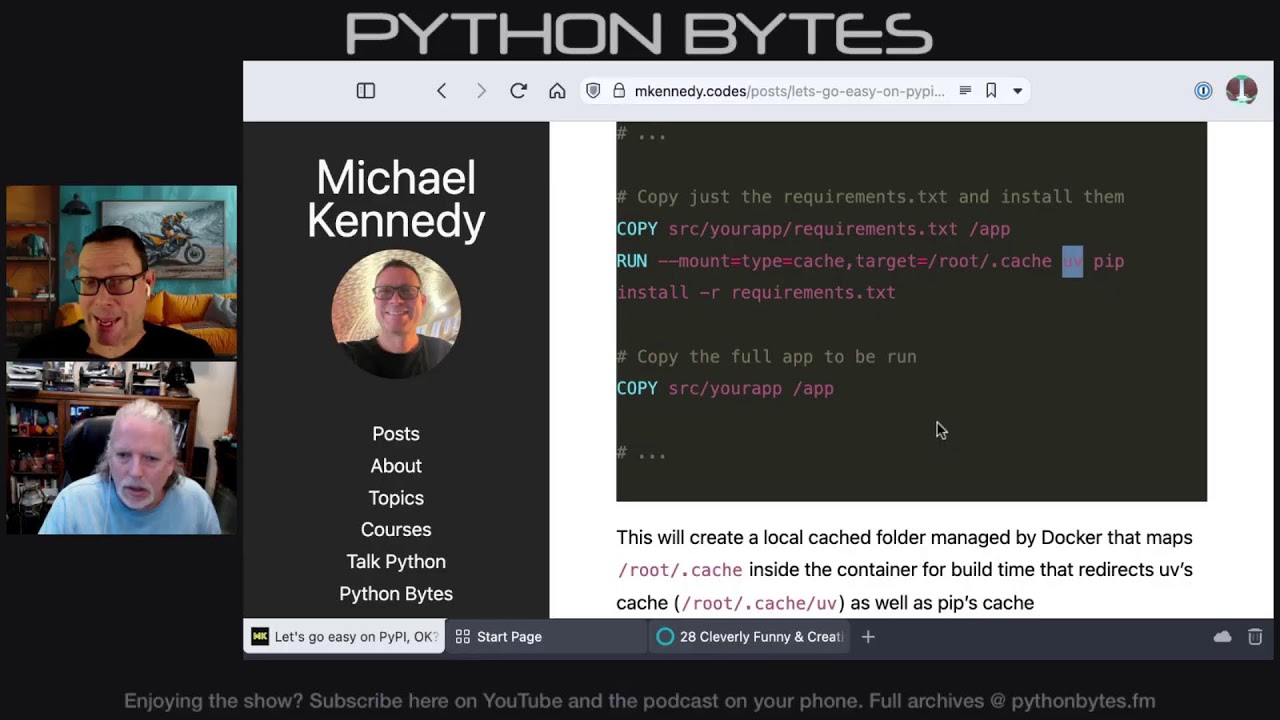Open the browser home page
The image size is (1280, 720).
(x=557, y=90)
